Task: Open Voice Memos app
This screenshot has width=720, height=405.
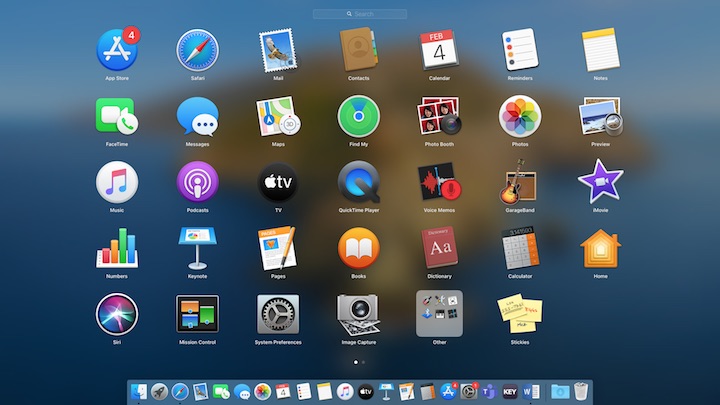Action: coord(439,182)
